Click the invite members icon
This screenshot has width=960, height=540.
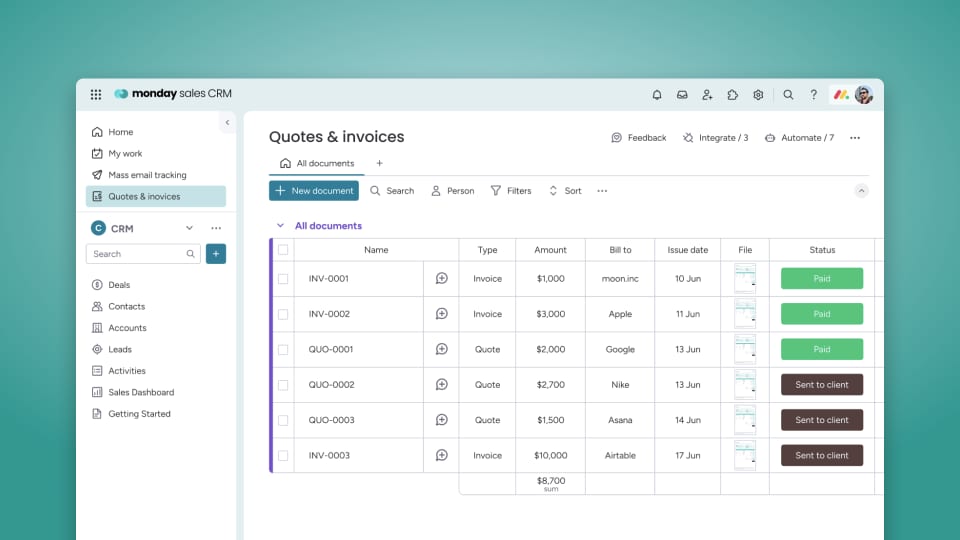(x=707, y=95)
